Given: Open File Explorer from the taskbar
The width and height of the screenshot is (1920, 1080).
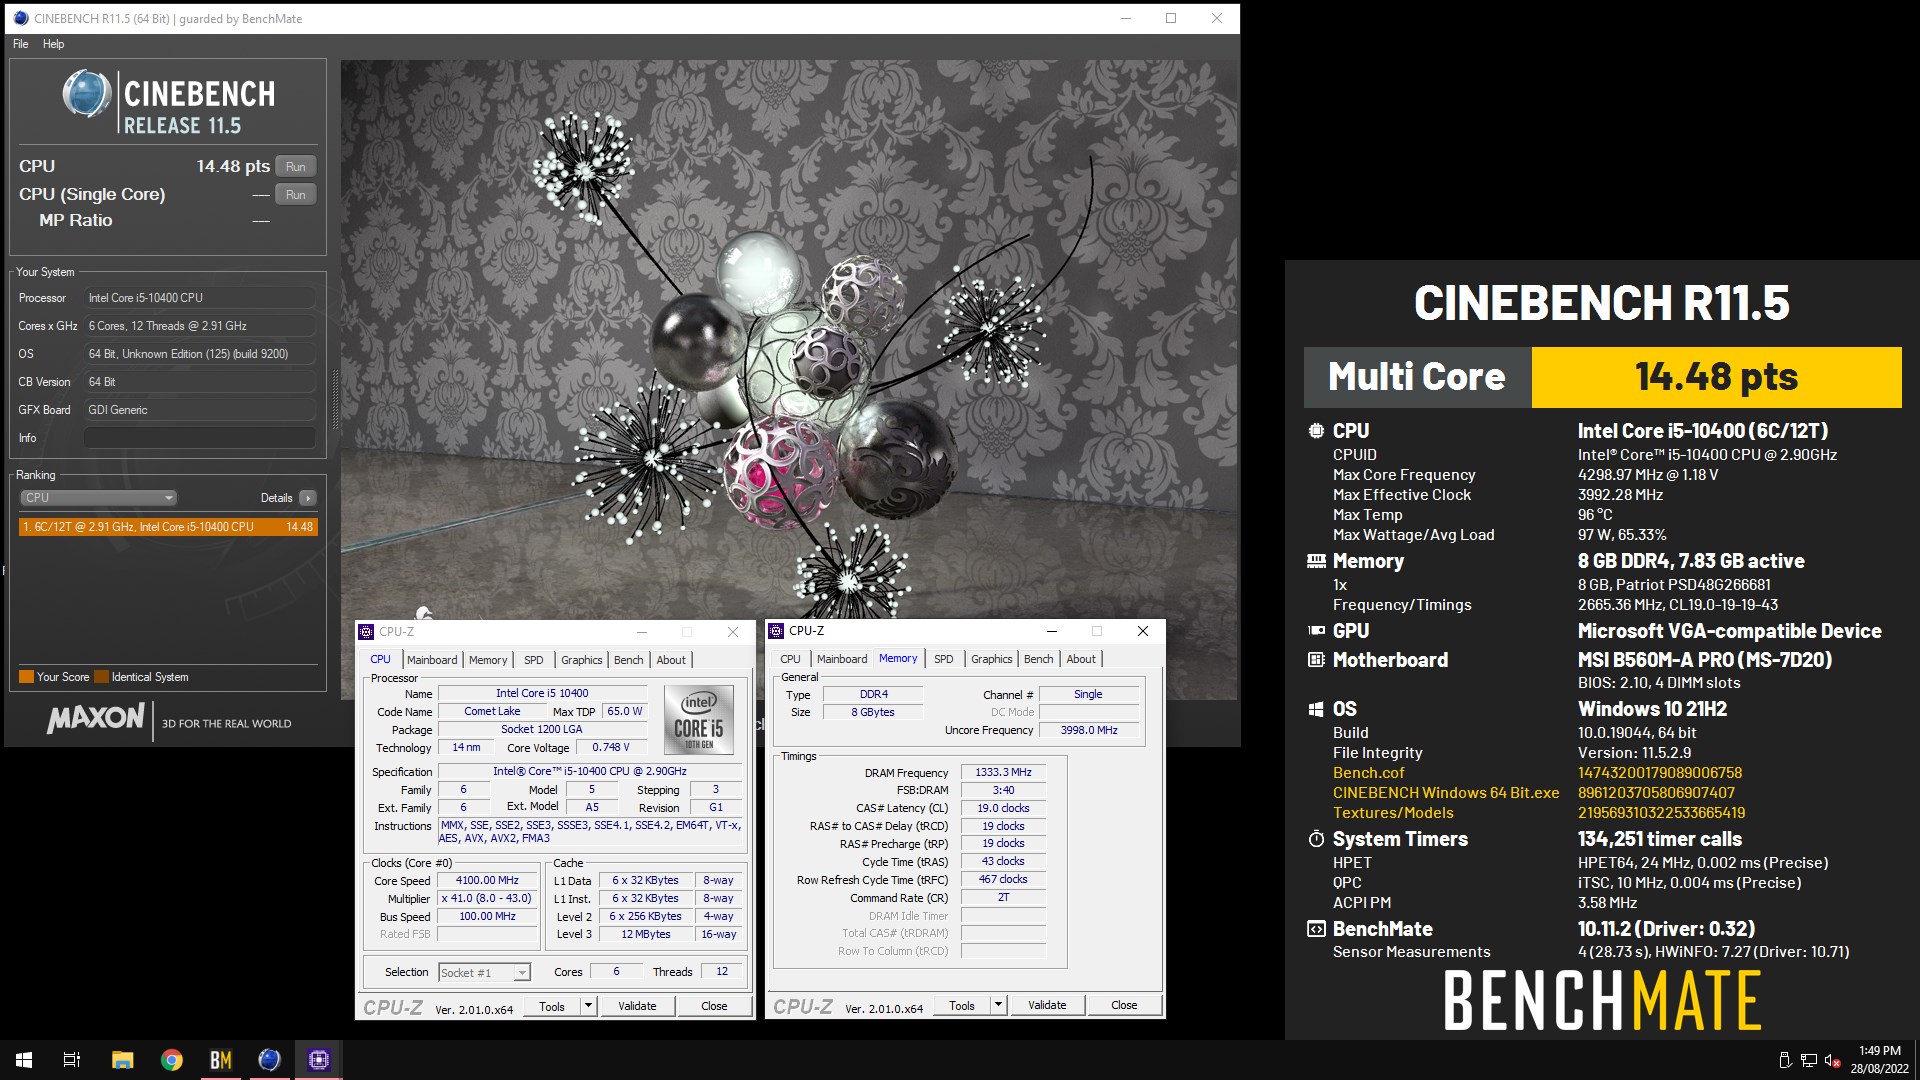Looking at the screenshot, I should pos(122,1060).
